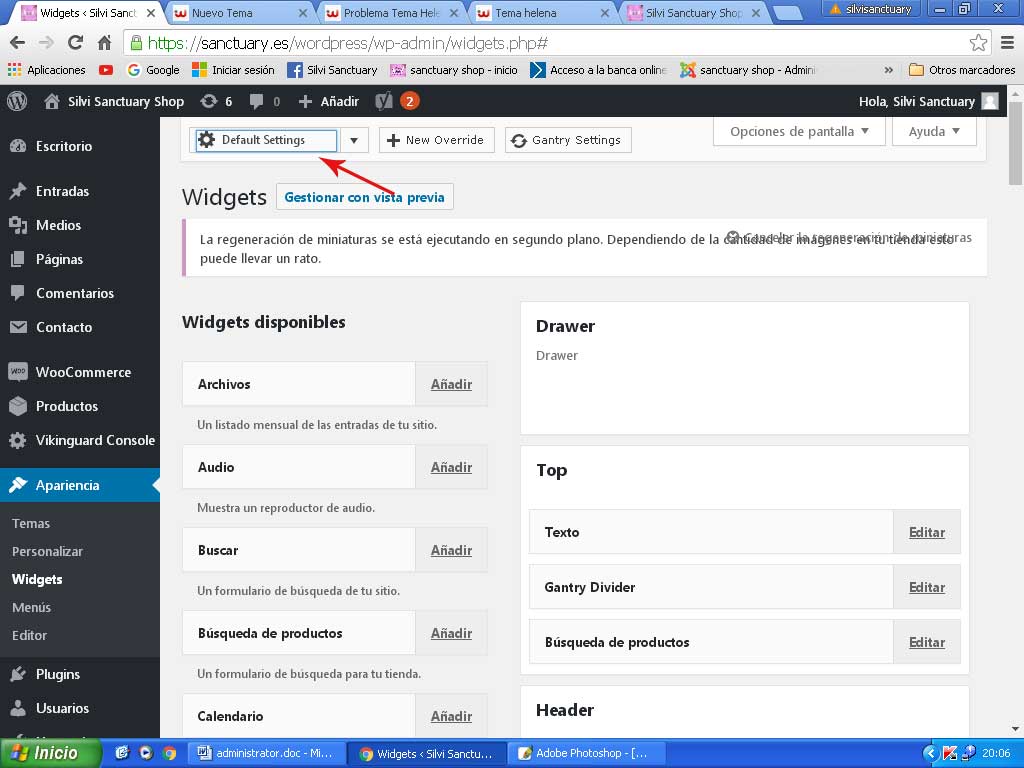Viewport: 1024px width, 768px height.
Task: Open Silvi Sanctuary Shop home icon link
Action: pyautogui.click(x=52, y=101)
